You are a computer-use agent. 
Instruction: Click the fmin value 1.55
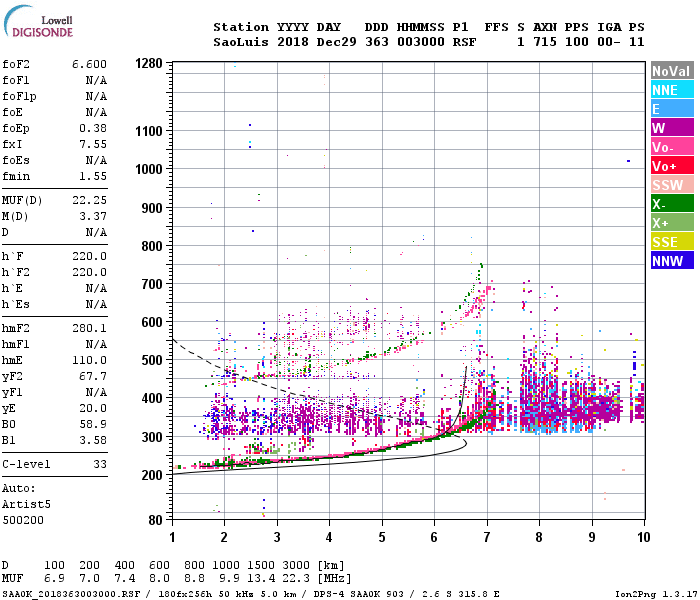pyautogui.click(x=93, y=176)
